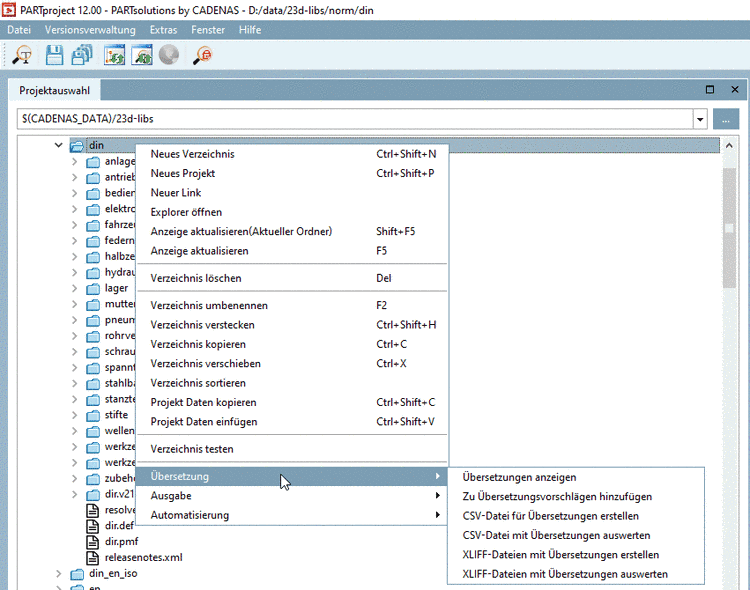Click the search magnifier toolbar icon
The height and width of the screenshot is (590, 750).
click(22, 55)
